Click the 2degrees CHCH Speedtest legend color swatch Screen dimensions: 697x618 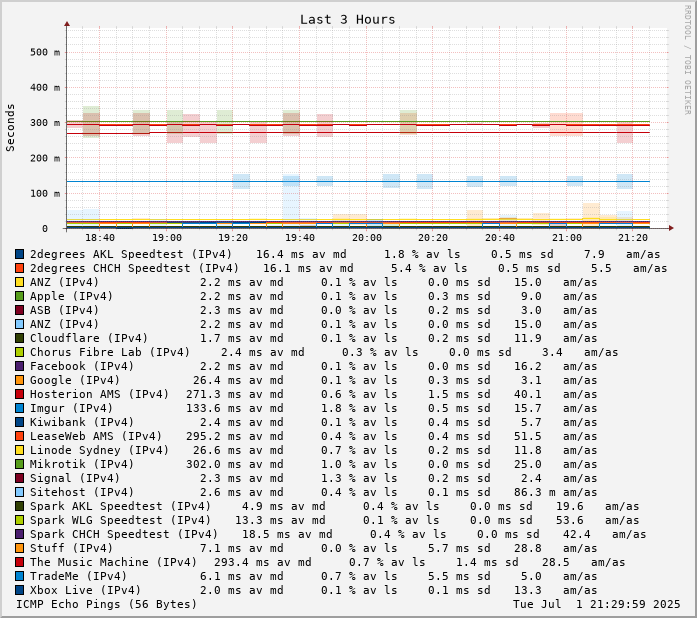(x=19, y=268)
